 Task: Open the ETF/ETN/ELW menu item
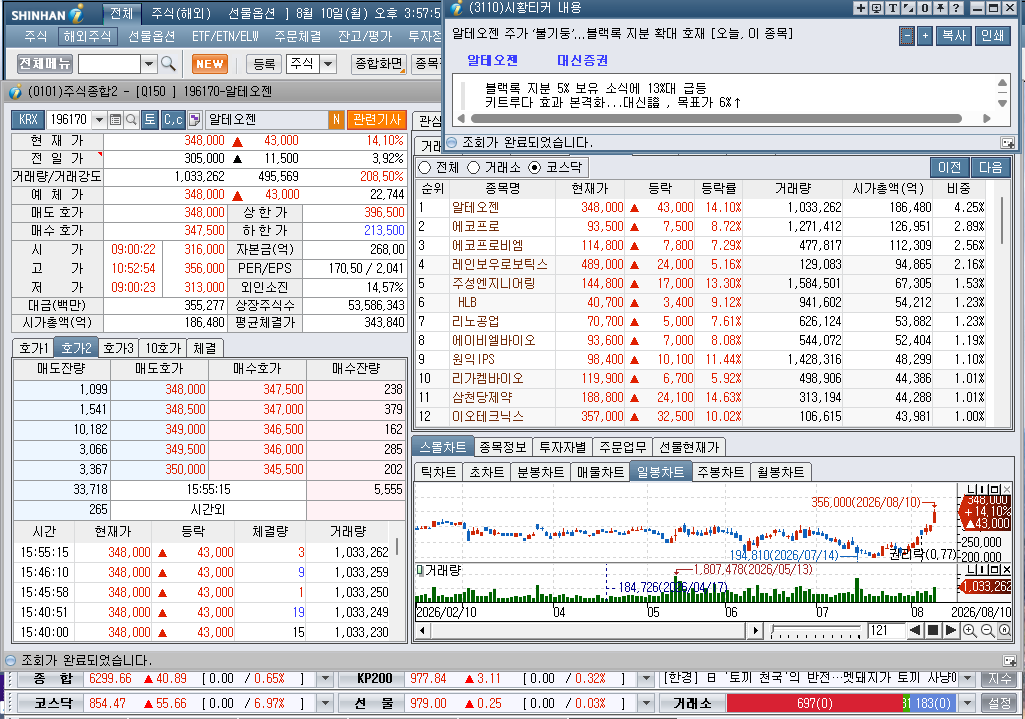click(x=226, y=36)
